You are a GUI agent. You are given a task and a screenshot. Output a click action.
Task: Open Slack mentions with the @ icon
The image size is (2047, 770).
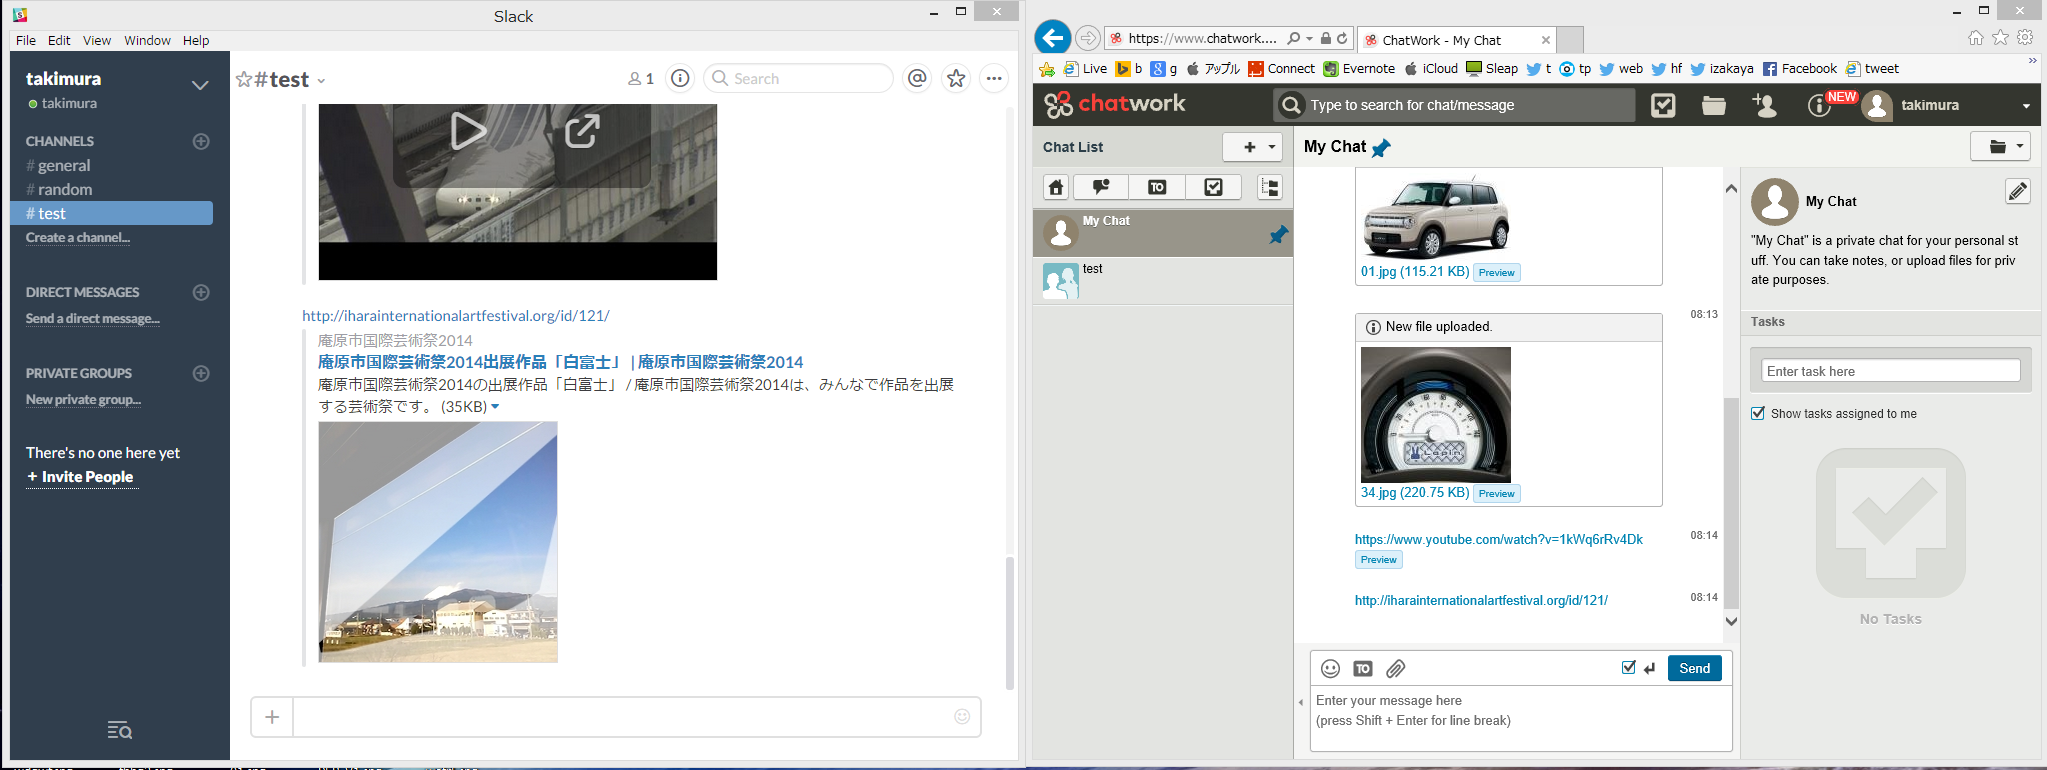[917, 78]
